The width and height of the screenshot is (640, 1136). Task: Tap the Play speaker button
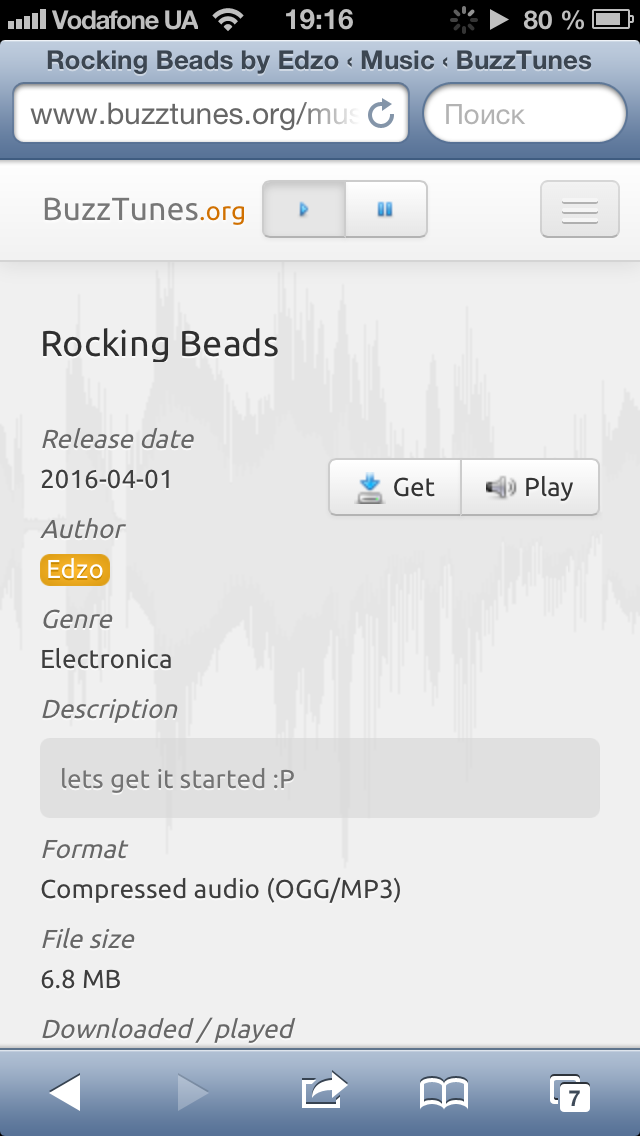click(x=530, y=487)
